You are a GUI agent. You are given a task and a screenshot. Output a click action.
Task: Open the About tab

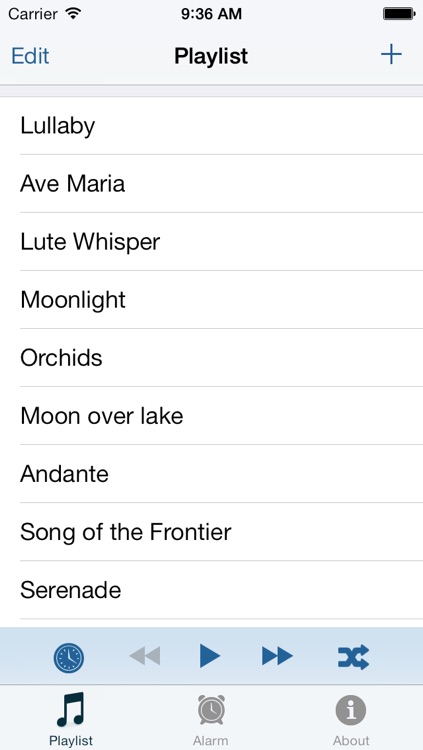(351, 719)
